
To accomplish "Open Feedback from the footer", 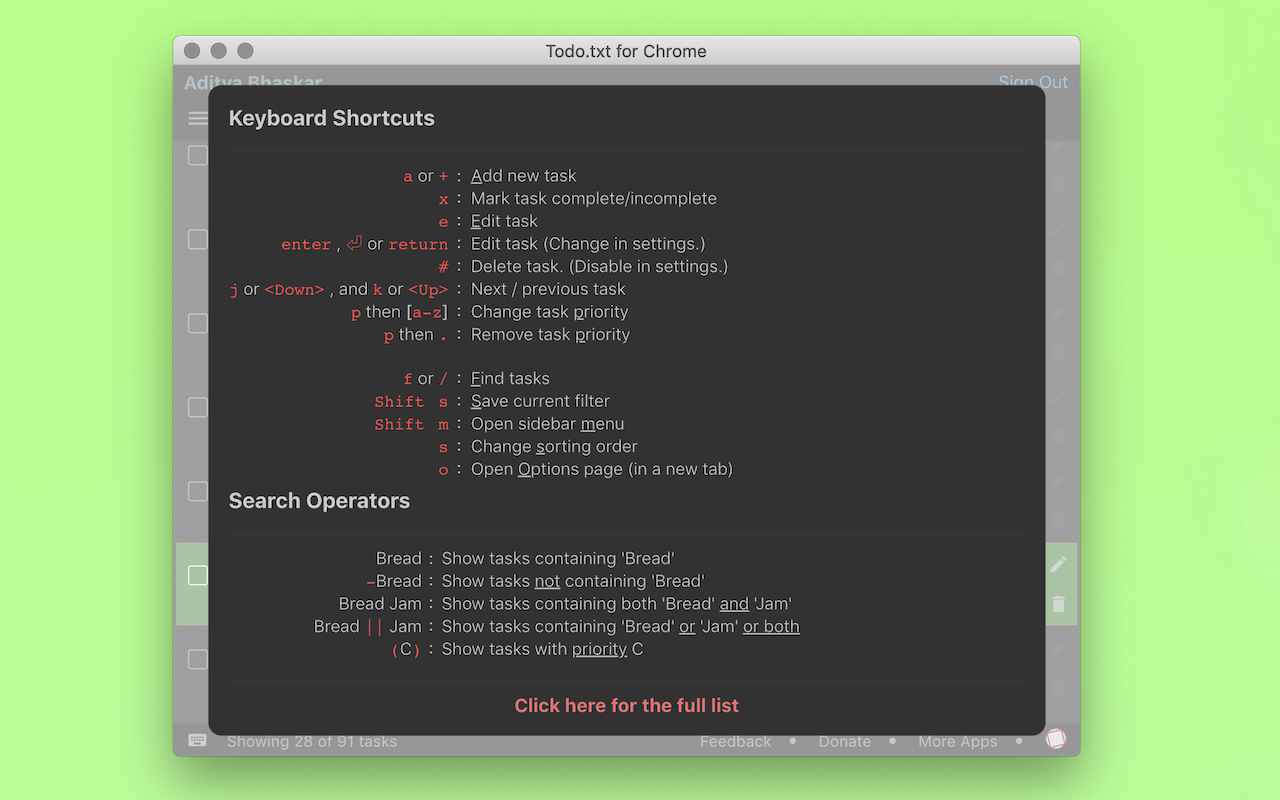I will 735,741.
